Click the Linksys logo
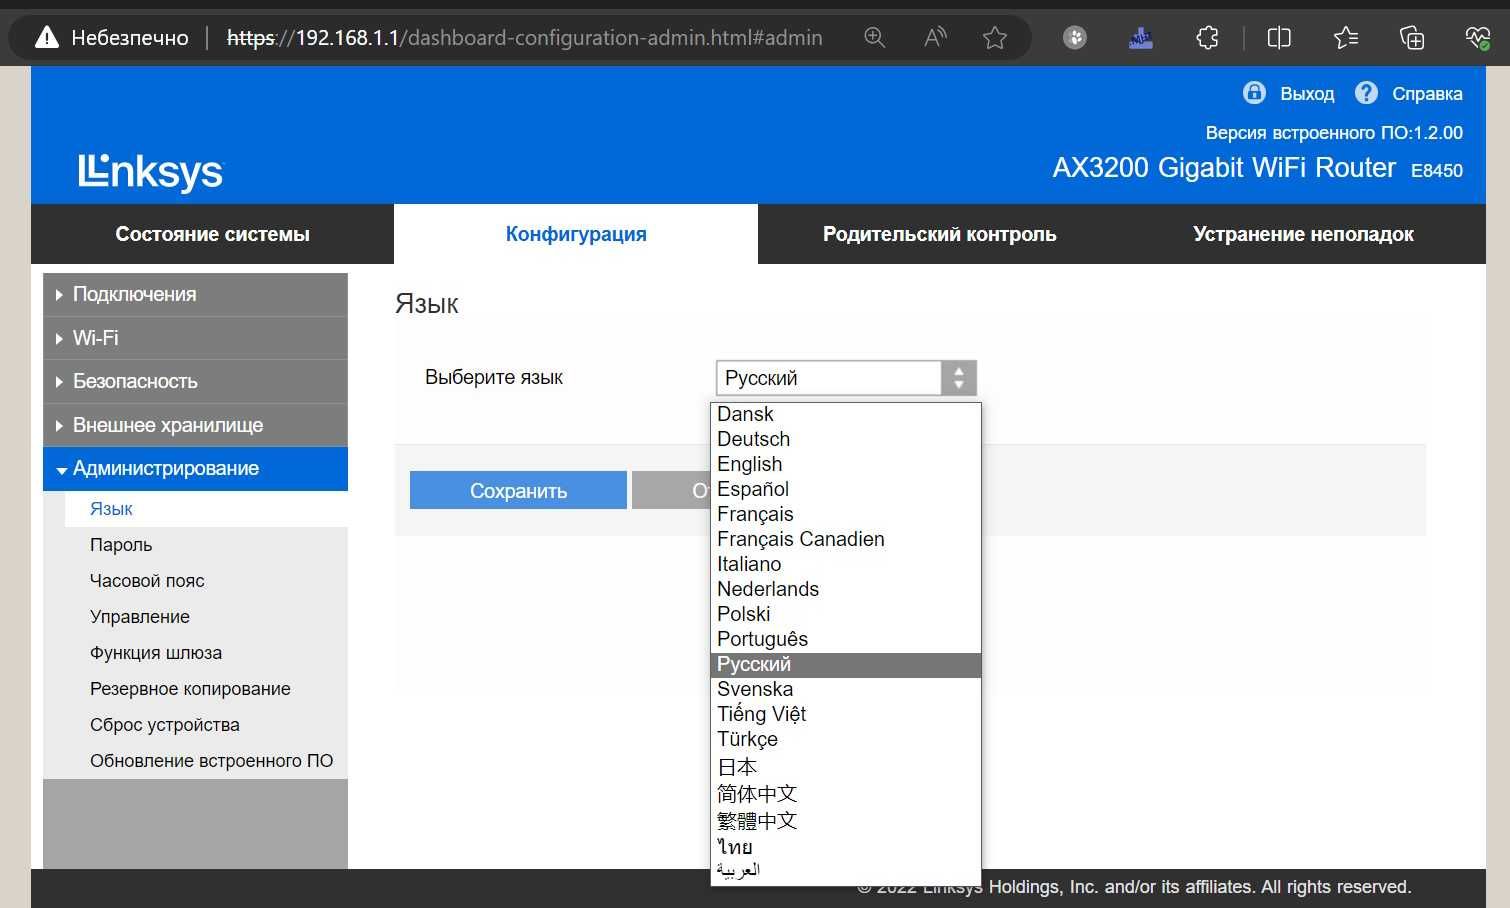 pos(151,171)
